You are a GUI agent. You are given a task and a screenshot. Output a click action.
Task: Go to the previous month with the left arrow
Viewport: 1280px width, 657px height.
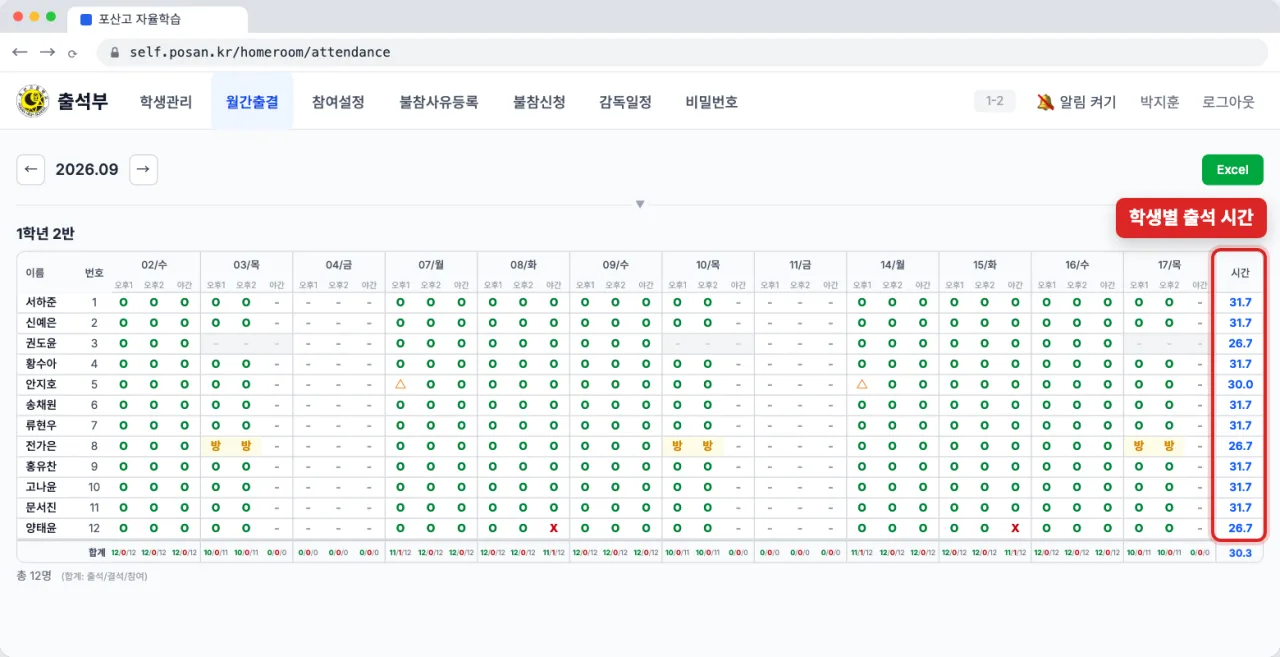coord(30,169)
